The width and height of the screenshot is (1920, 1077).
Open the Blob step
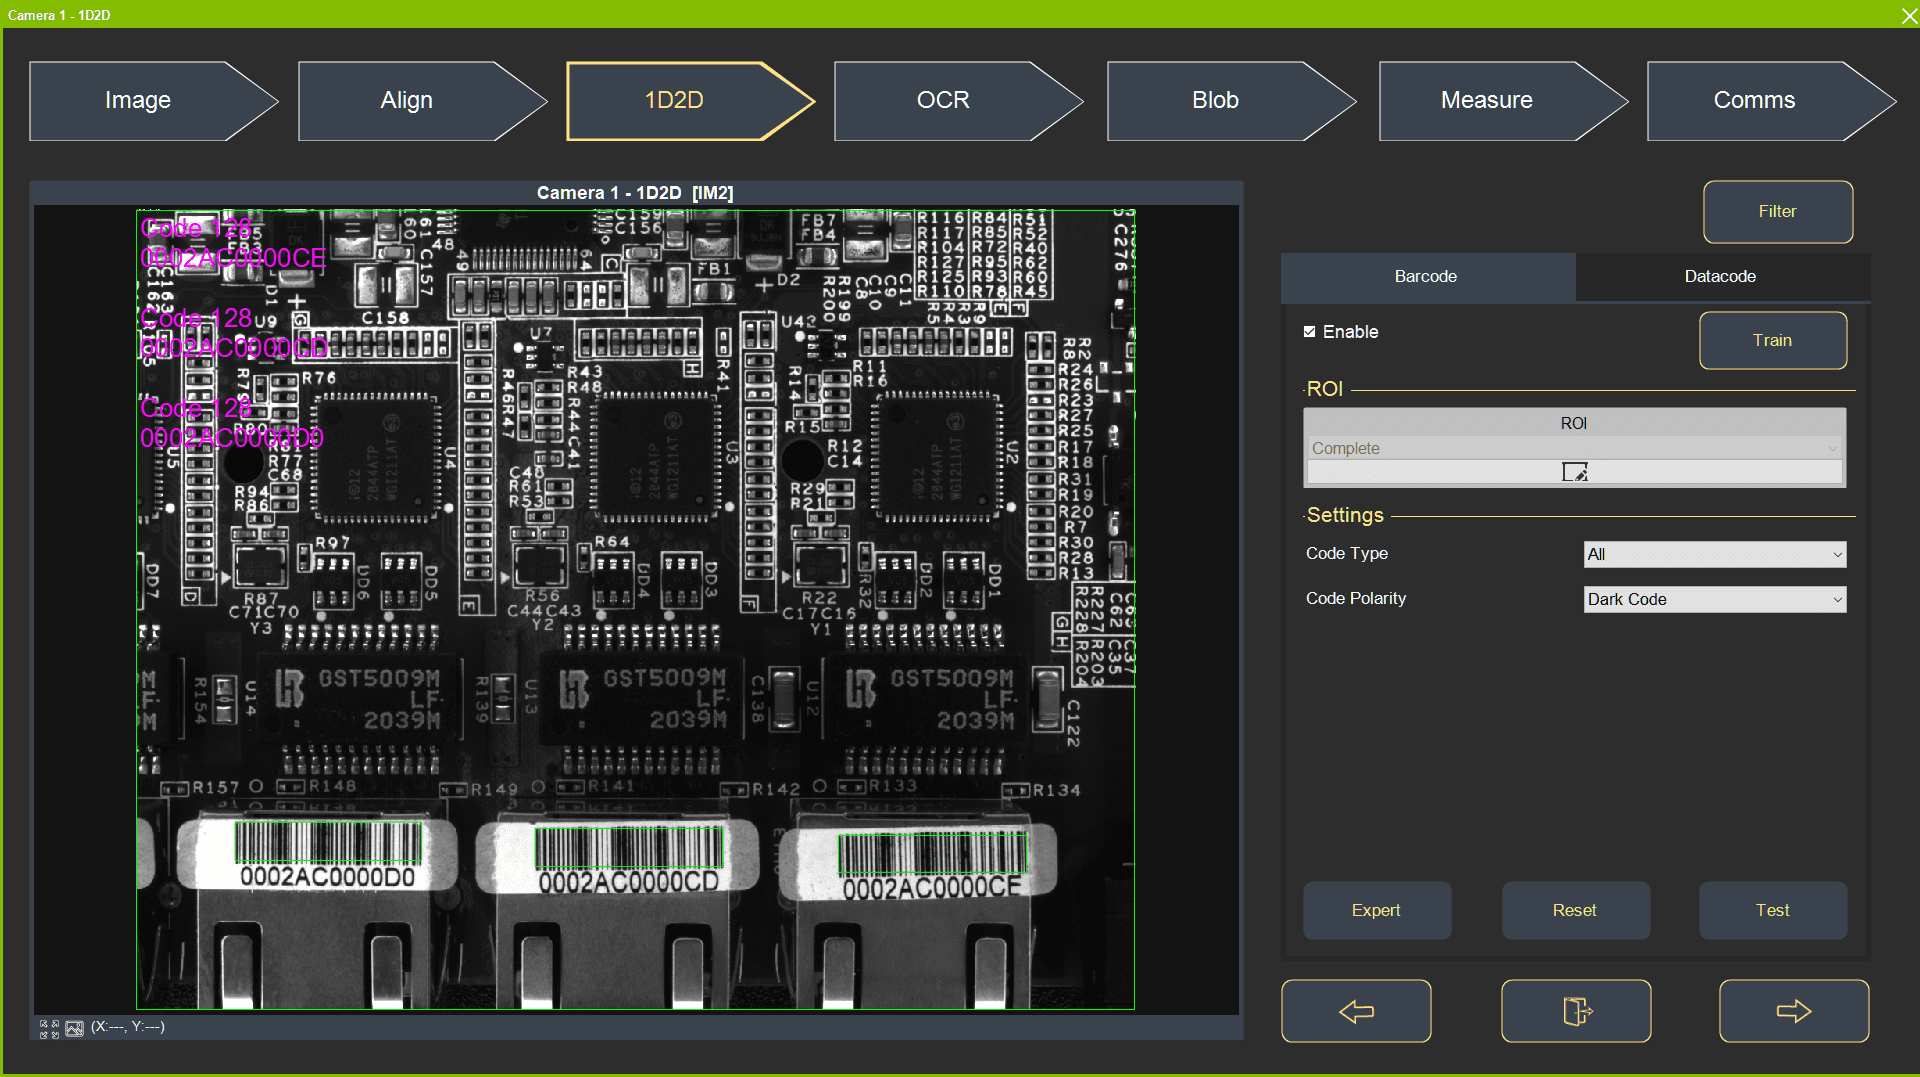tap(1231, 101)
